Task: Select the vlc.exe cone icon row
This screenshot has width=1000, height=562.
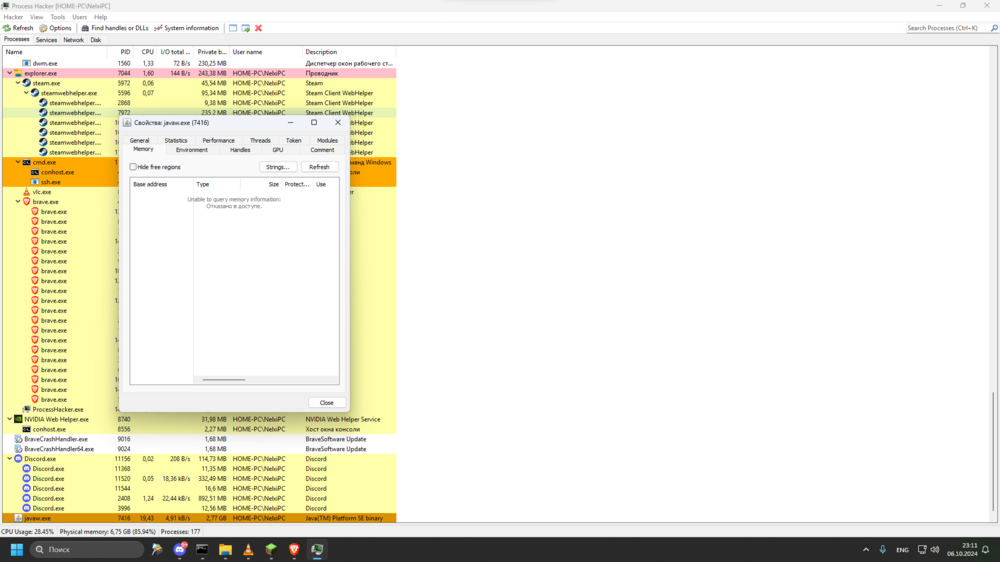Action: 27,192
